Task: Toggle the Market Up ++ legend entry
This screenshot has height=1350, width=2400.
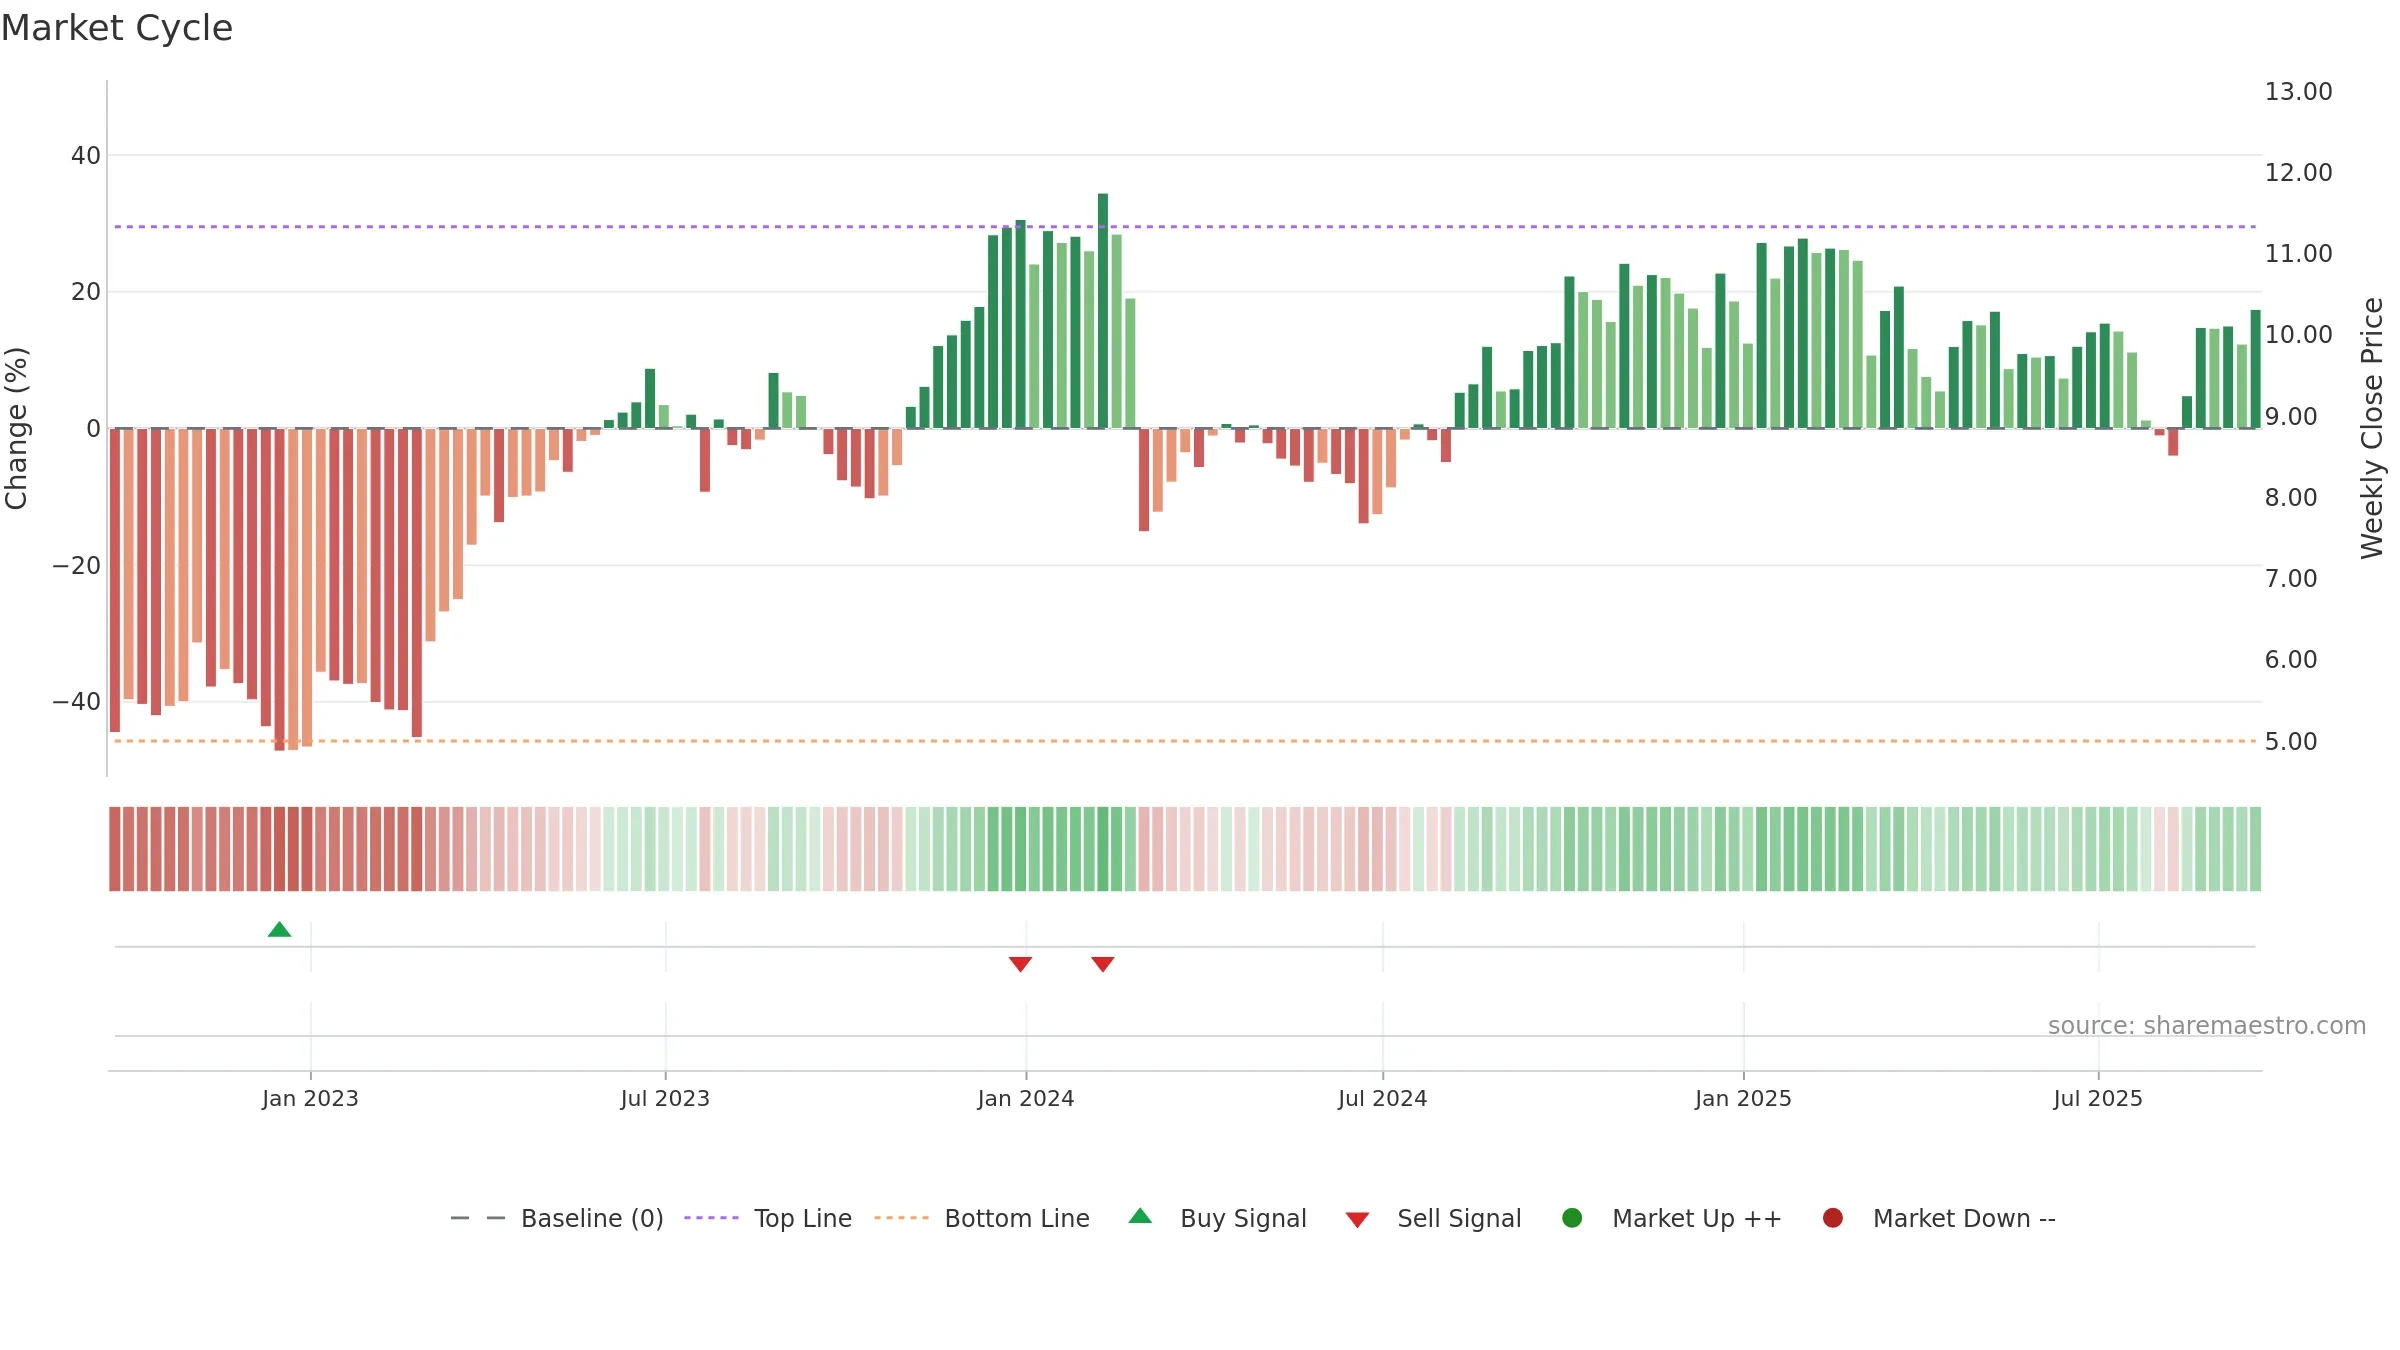Action: tap(1672, 1218)
